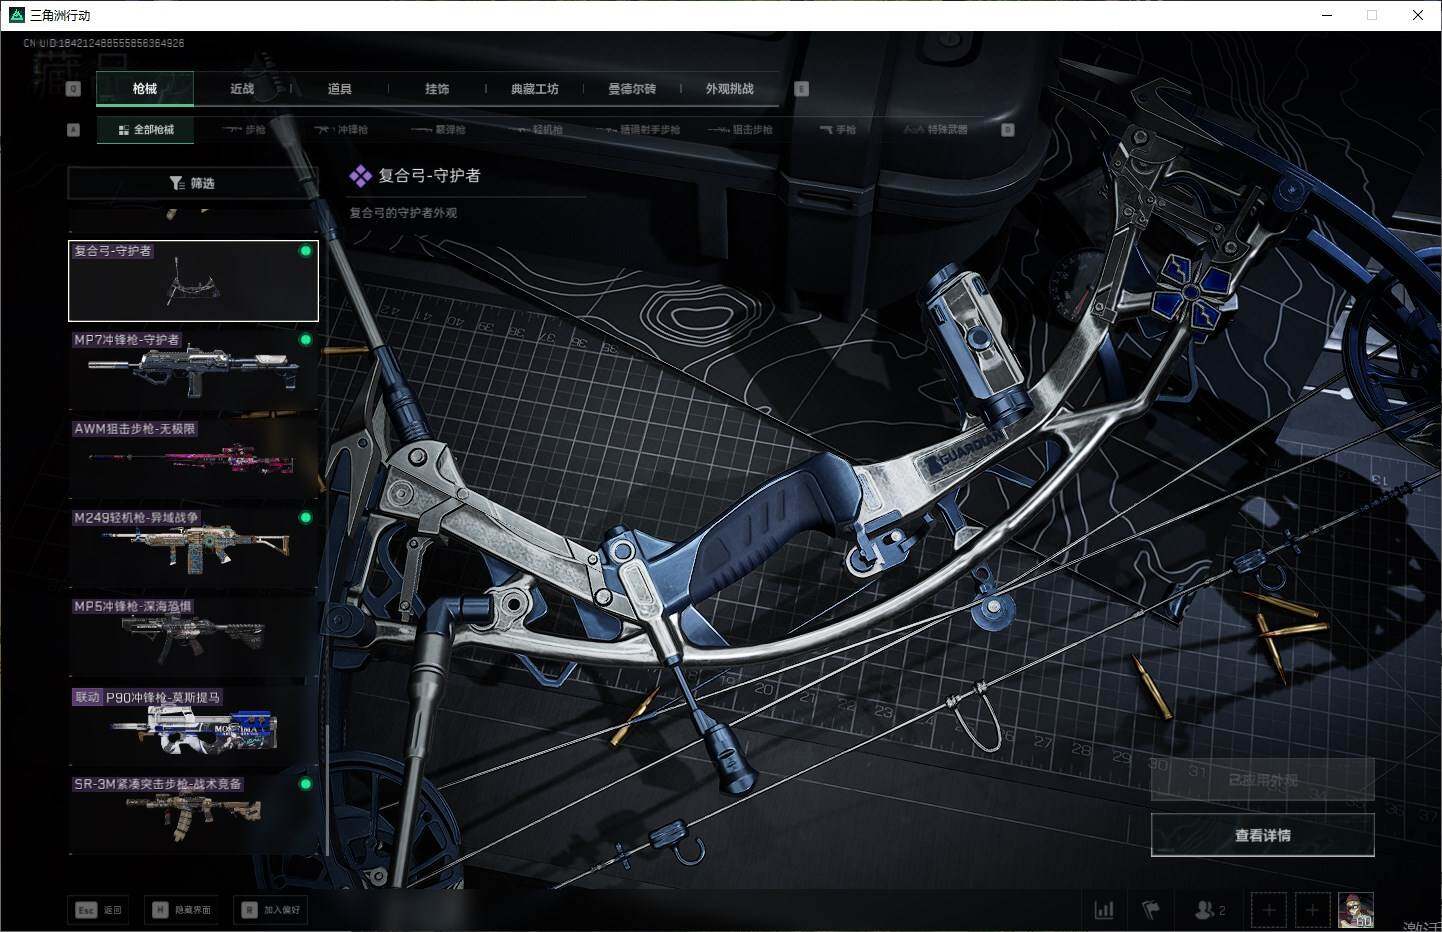Open the 筛选 filter dropdown

193,183
